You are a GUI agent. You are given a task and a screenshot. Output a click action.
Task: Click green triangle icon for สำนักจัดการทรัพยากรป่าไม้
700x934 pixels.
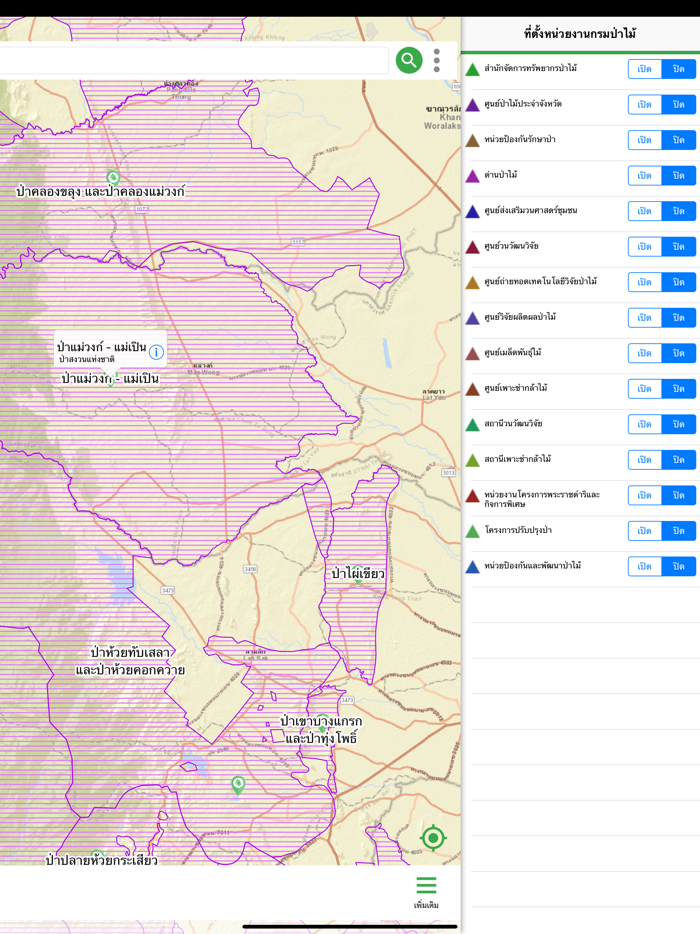click(x=473, y=70)
